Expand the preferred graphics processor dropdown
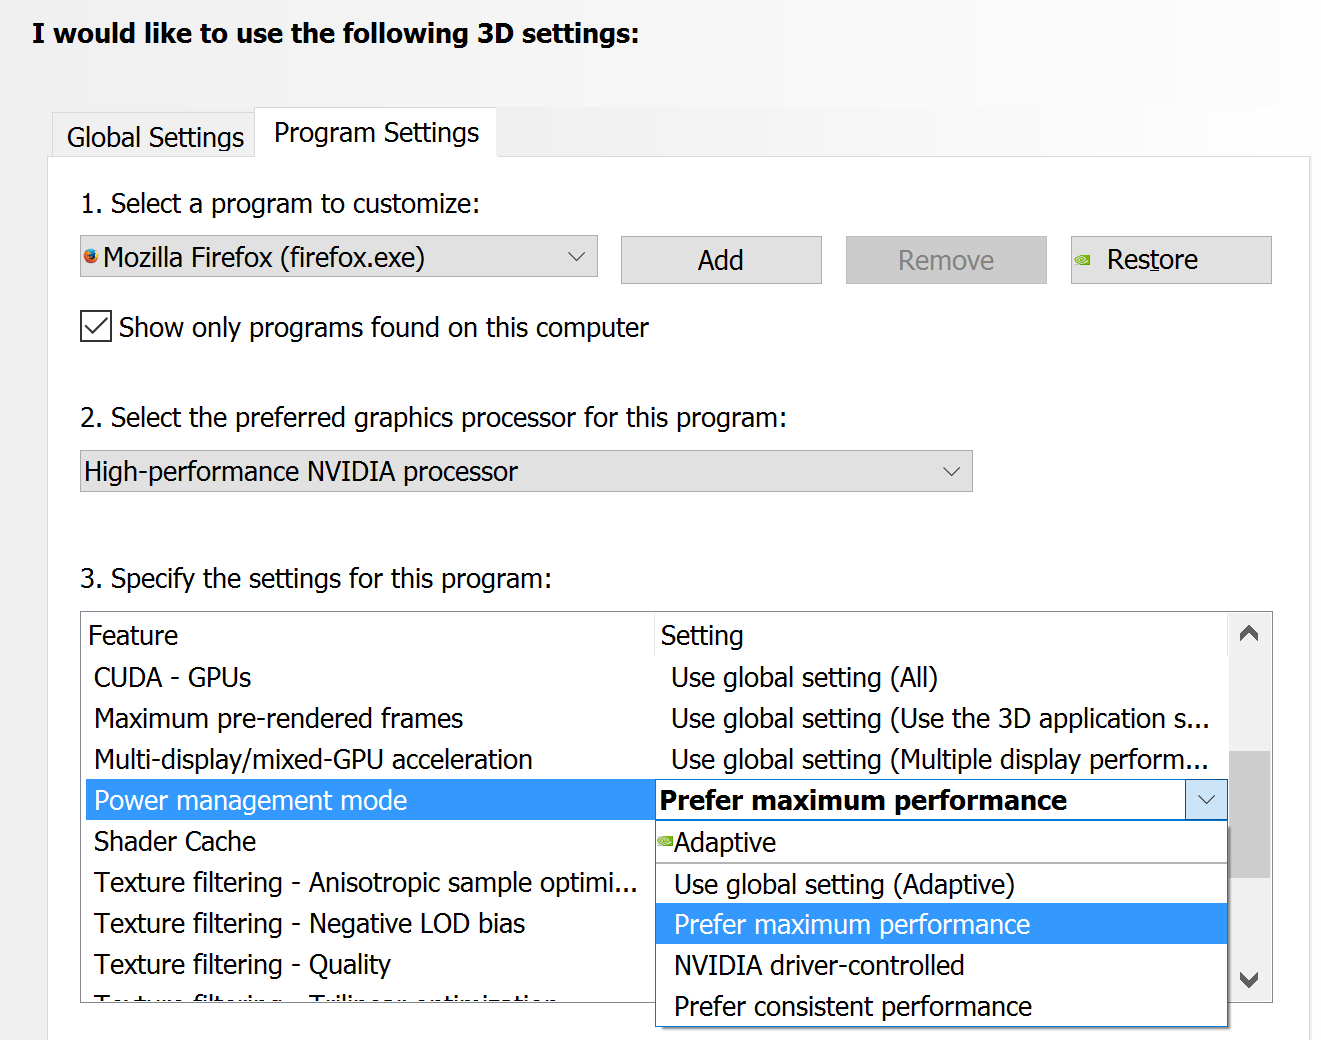Screen dimensions: 1321x1040 526,471
